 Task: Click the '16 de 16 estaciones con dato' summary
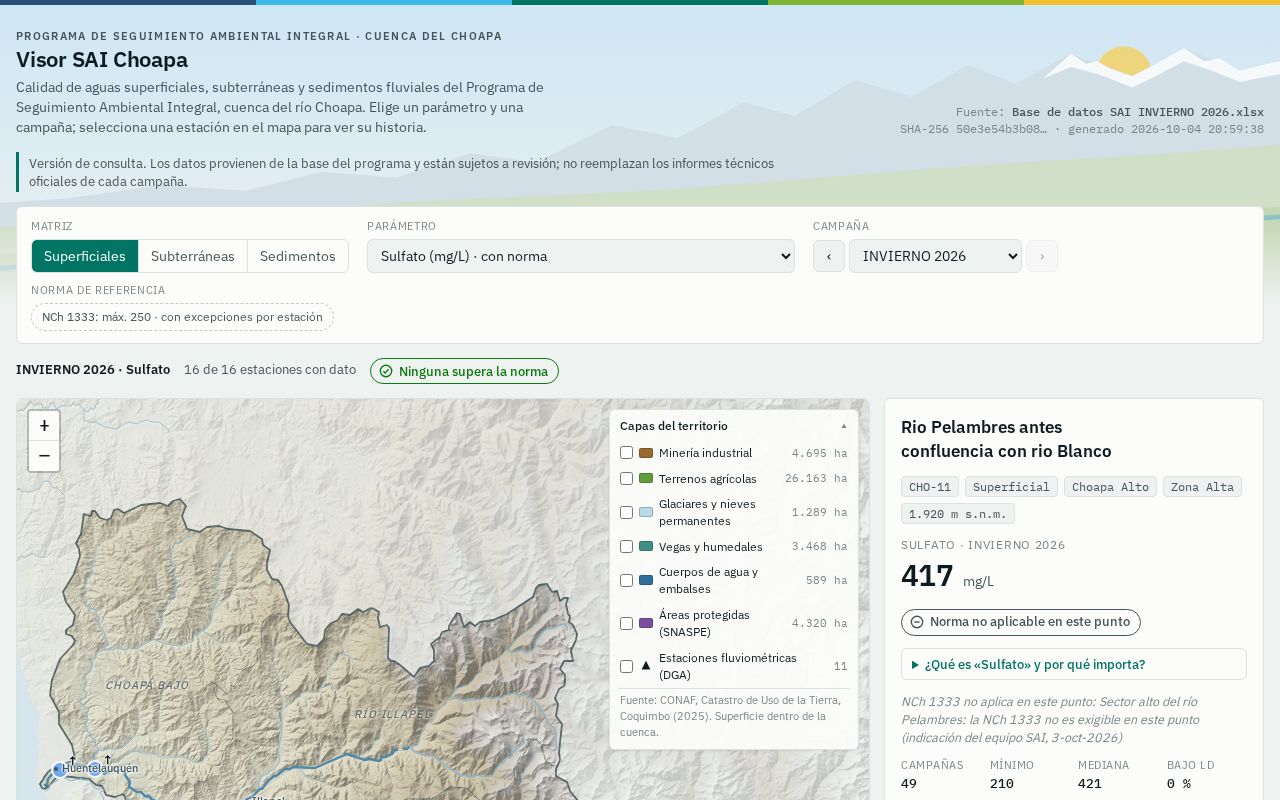click(x=270, y=370)
